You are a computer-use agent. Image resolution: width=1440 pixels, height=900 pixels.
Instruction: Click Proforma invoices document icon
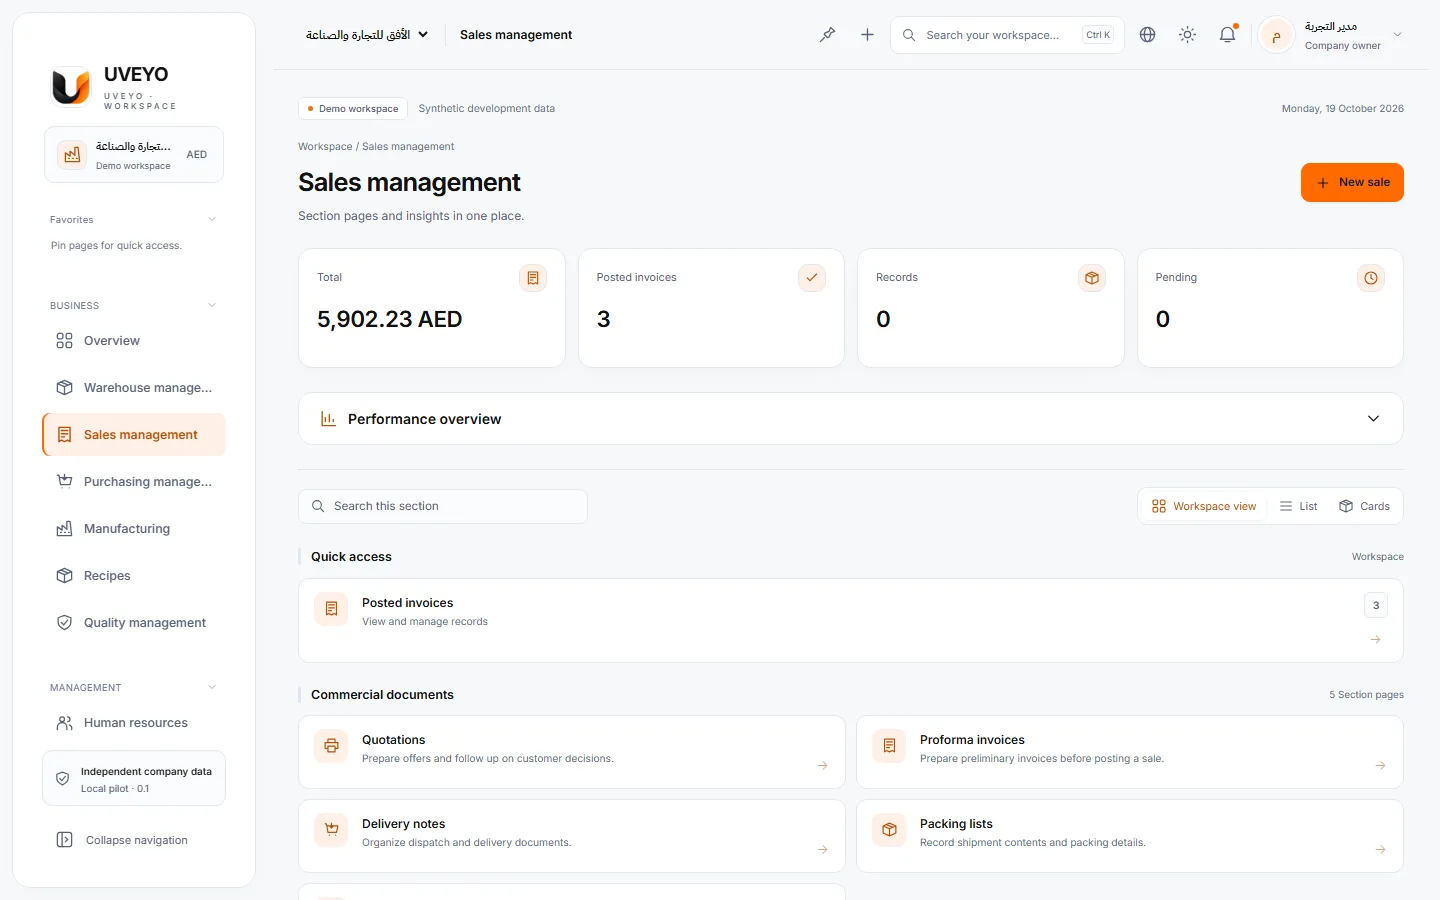point(889,746)
